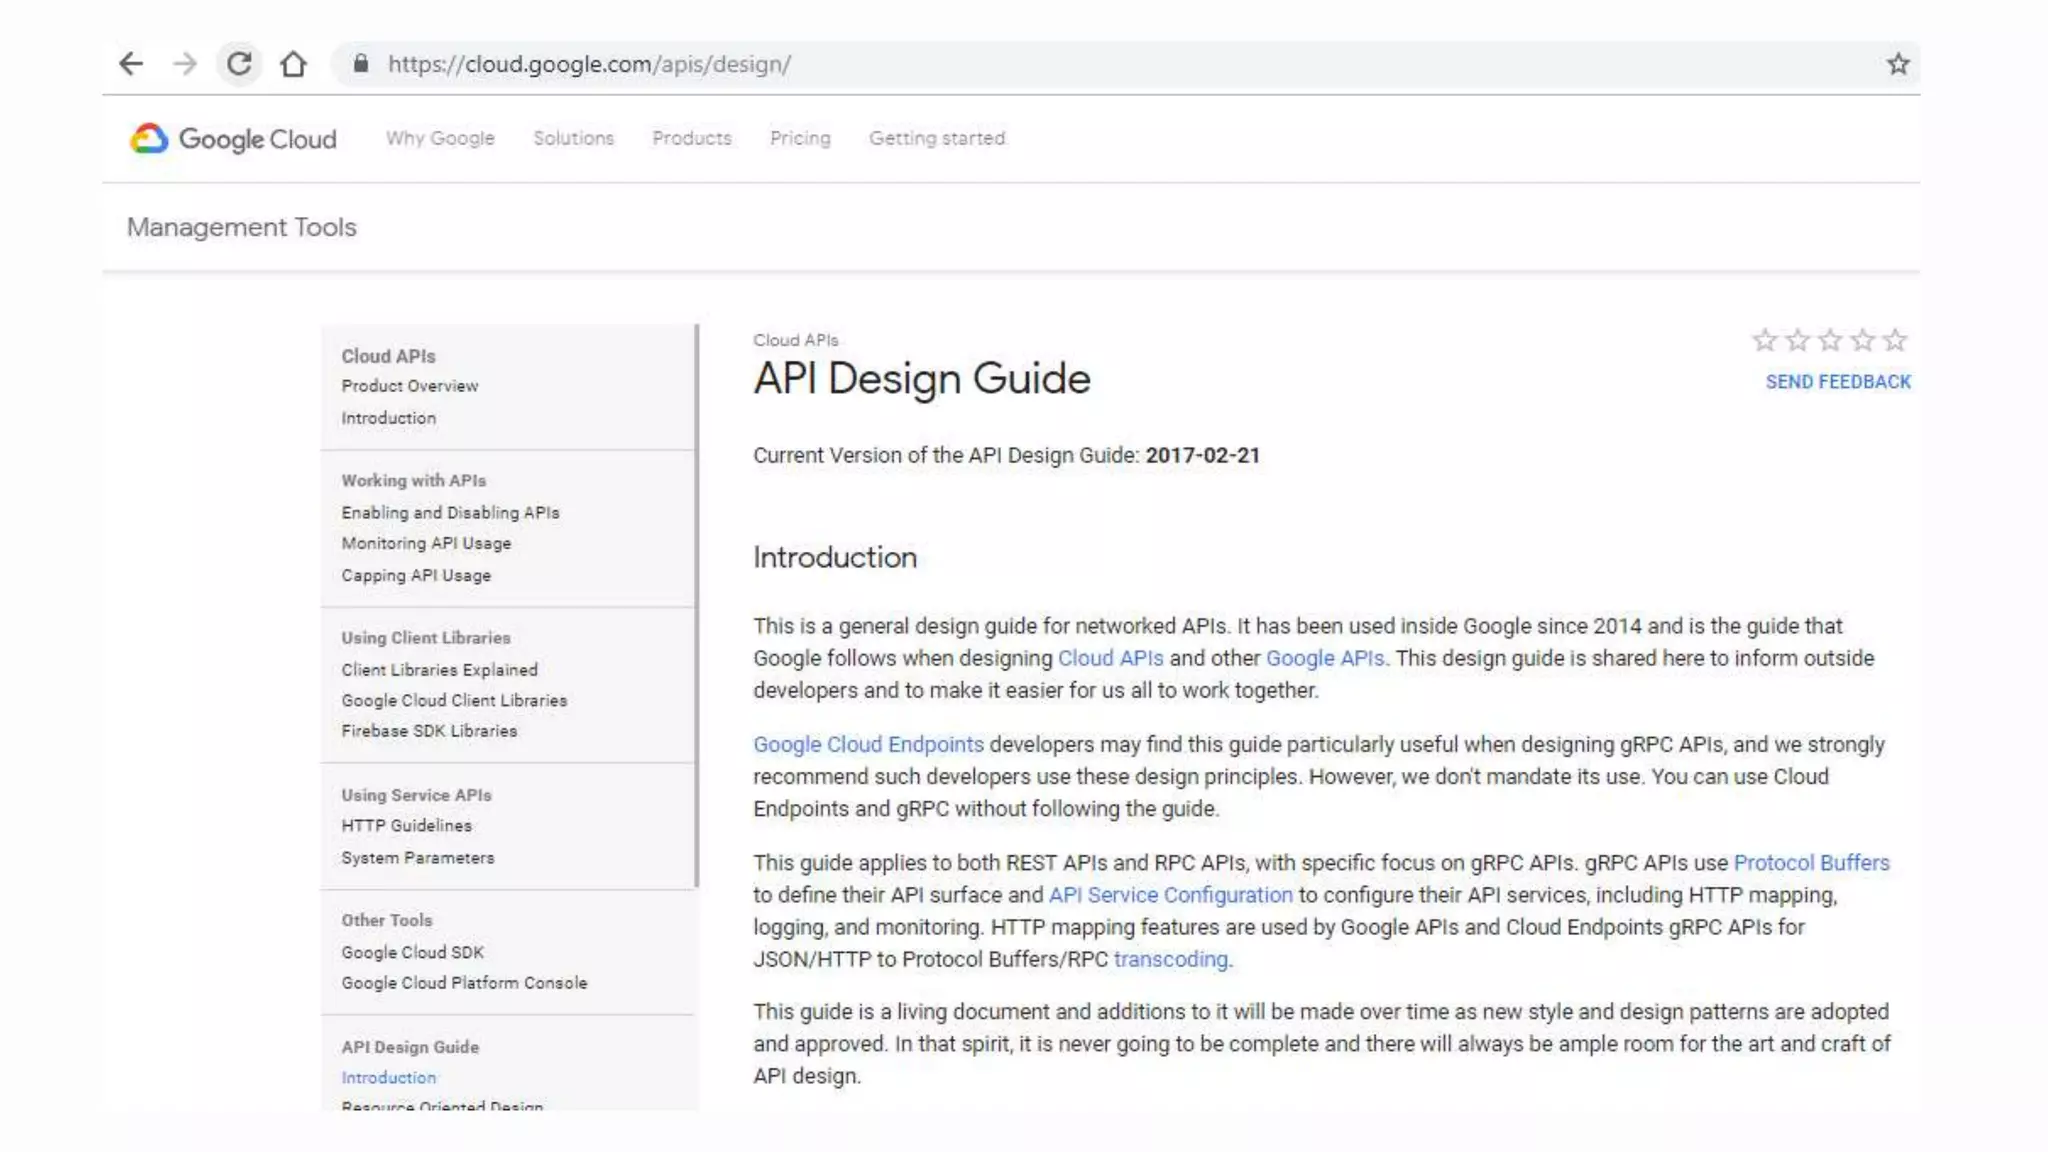Bookmark the page with star icon
Image resolution: width=2048 pixels, height=1152 pixels.
(1898, 64)
